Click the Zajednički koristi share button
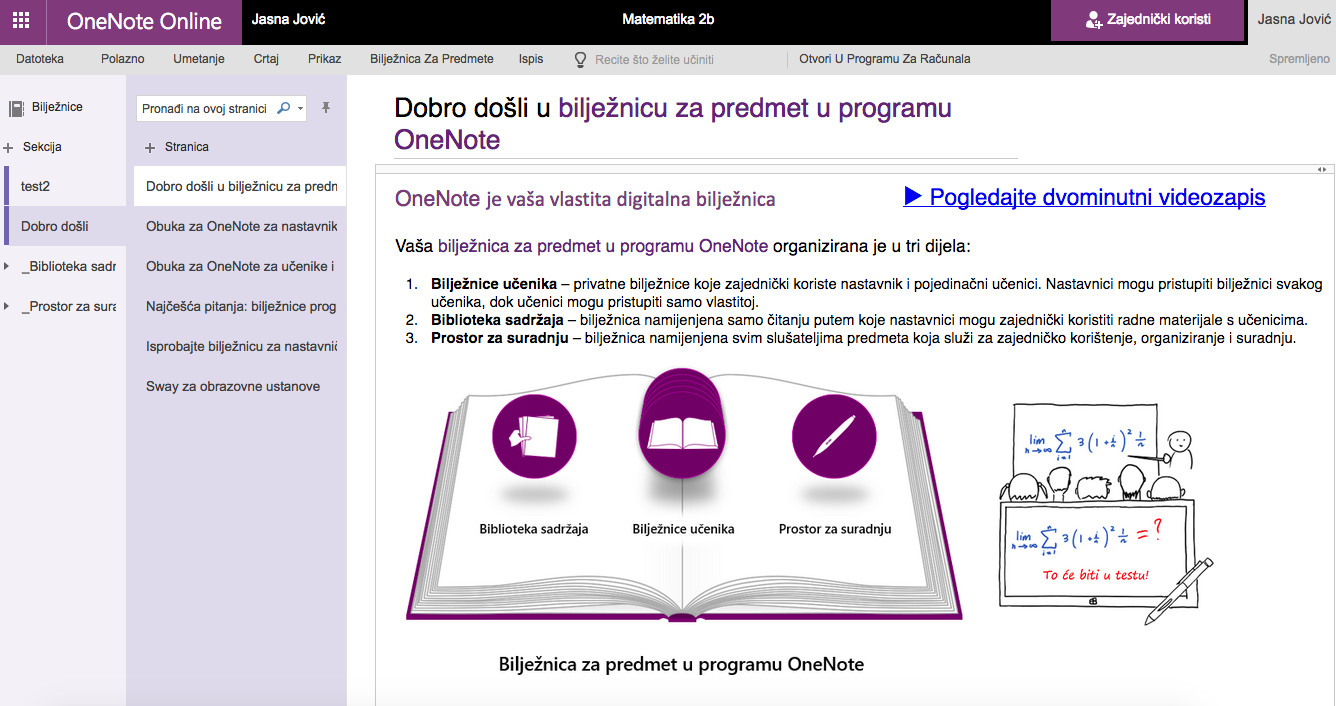This screenshot has width=1336, height=706. tap(1148, 20)
